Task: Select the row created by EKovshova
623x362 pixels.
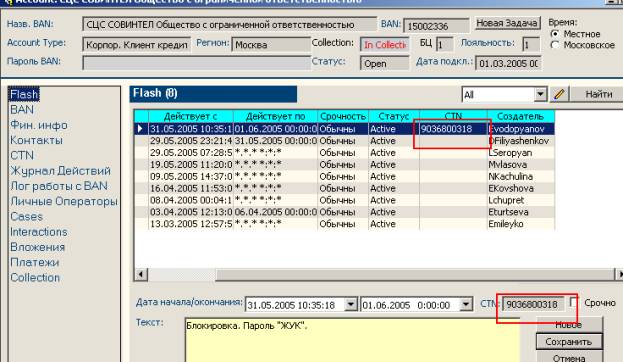Action: pos(344,188)
